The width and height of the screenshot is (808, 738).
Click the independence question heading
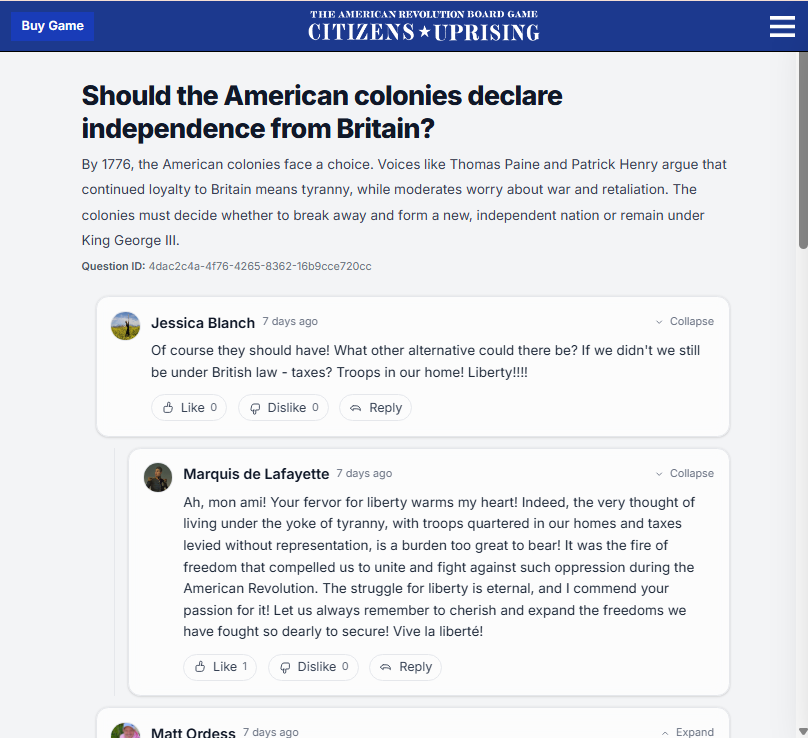pyautogui.click(x=322, y=112)
